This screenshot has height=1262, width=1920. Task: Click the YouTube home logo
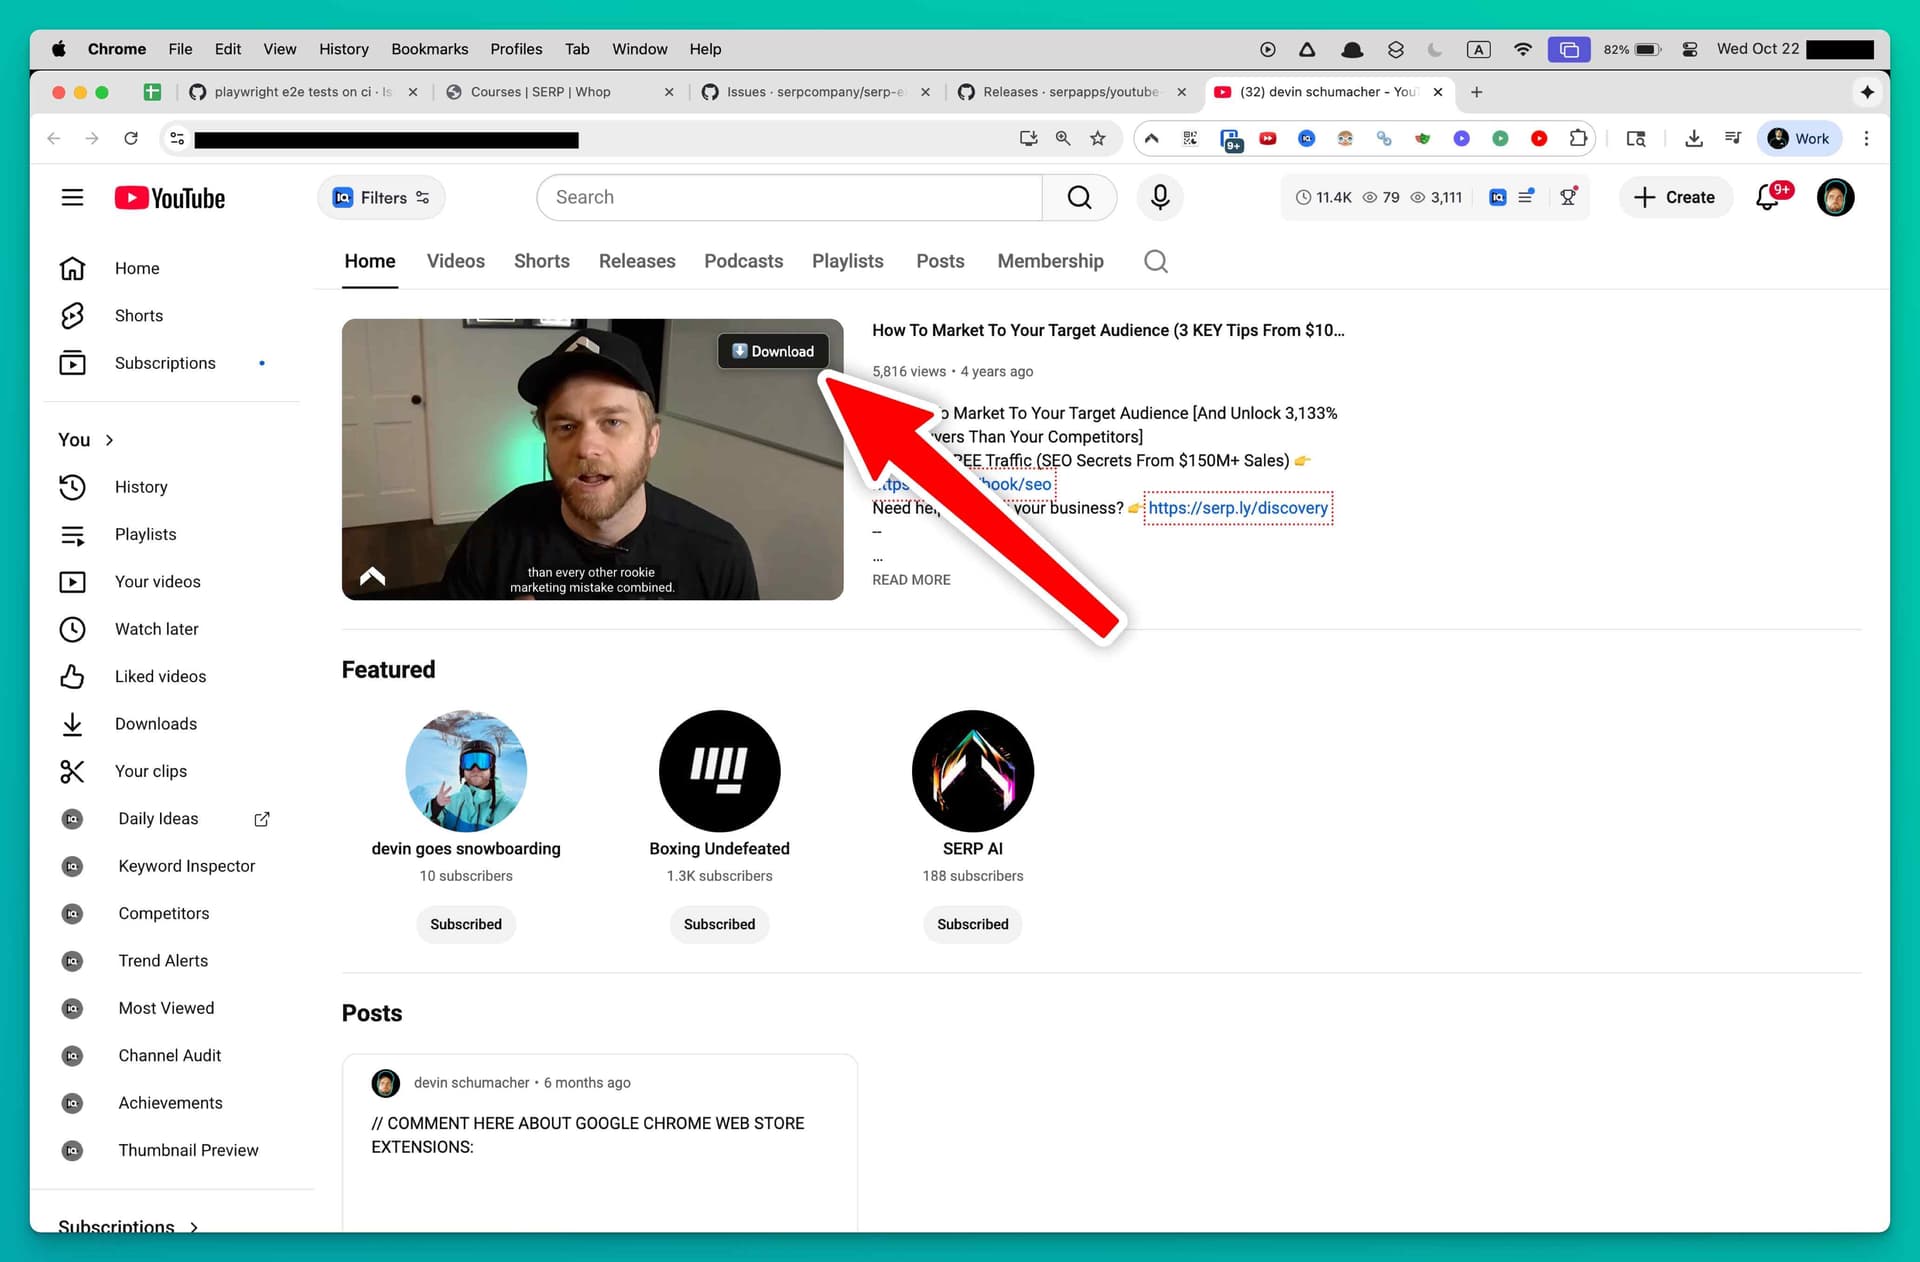point(169,197)
